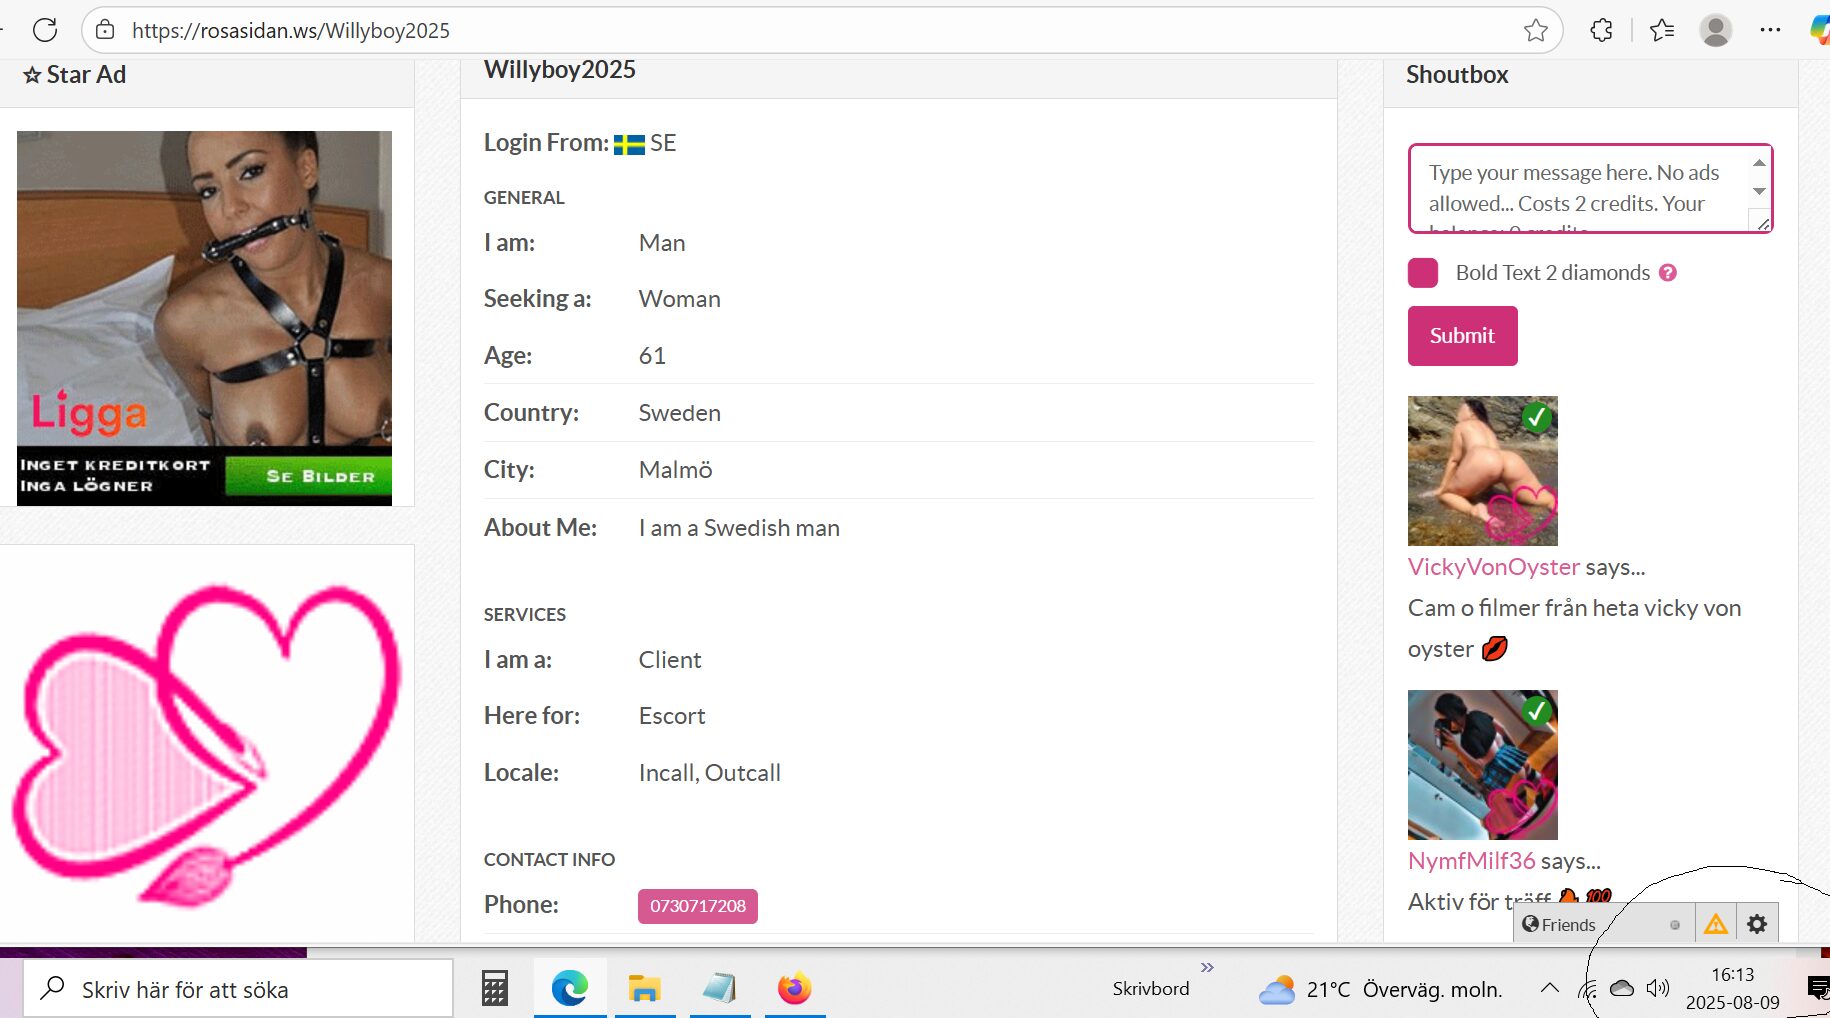
Task: Show hidden system tray icons chevron
Action: (x=1549, y=988)
